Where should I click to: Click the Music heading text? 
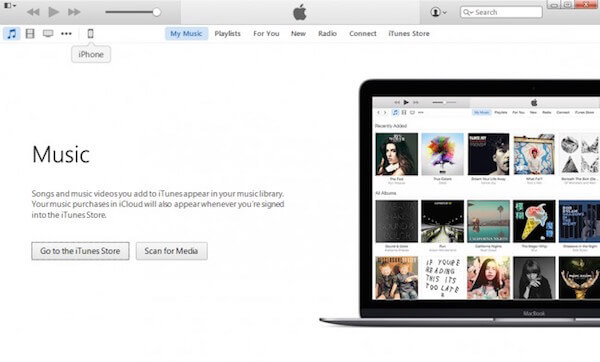[61, 155]
